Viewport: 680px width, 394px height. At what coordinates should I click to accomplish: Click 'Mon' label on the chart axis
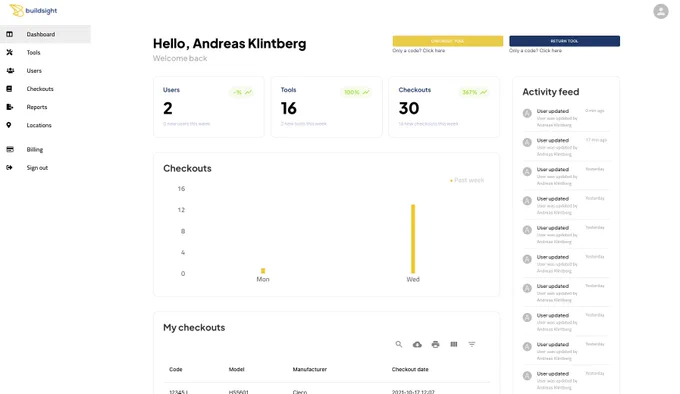point(263,280)
